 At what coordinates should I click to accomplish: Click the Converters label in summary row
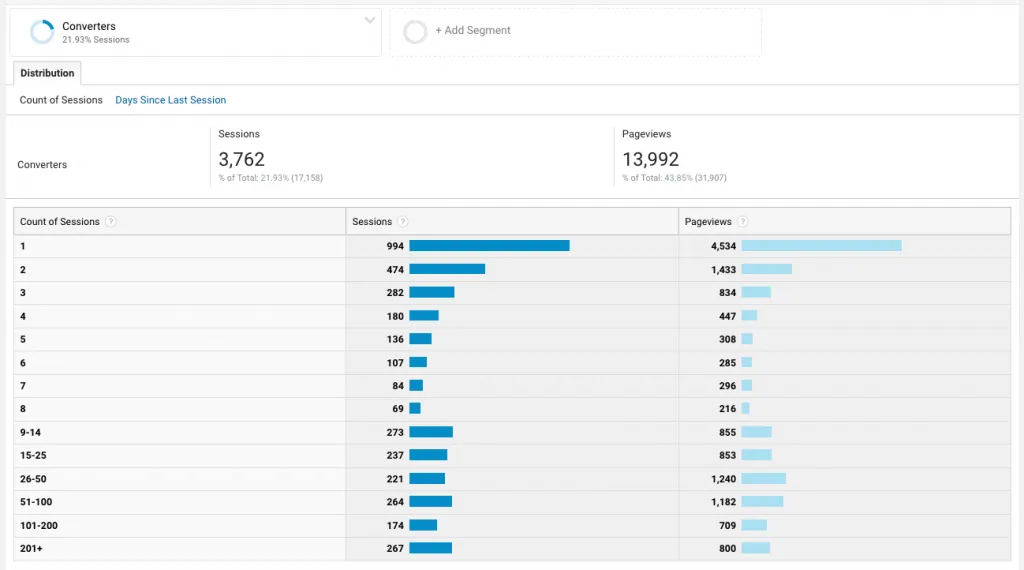pyautogui.click(x=42, y=165)
